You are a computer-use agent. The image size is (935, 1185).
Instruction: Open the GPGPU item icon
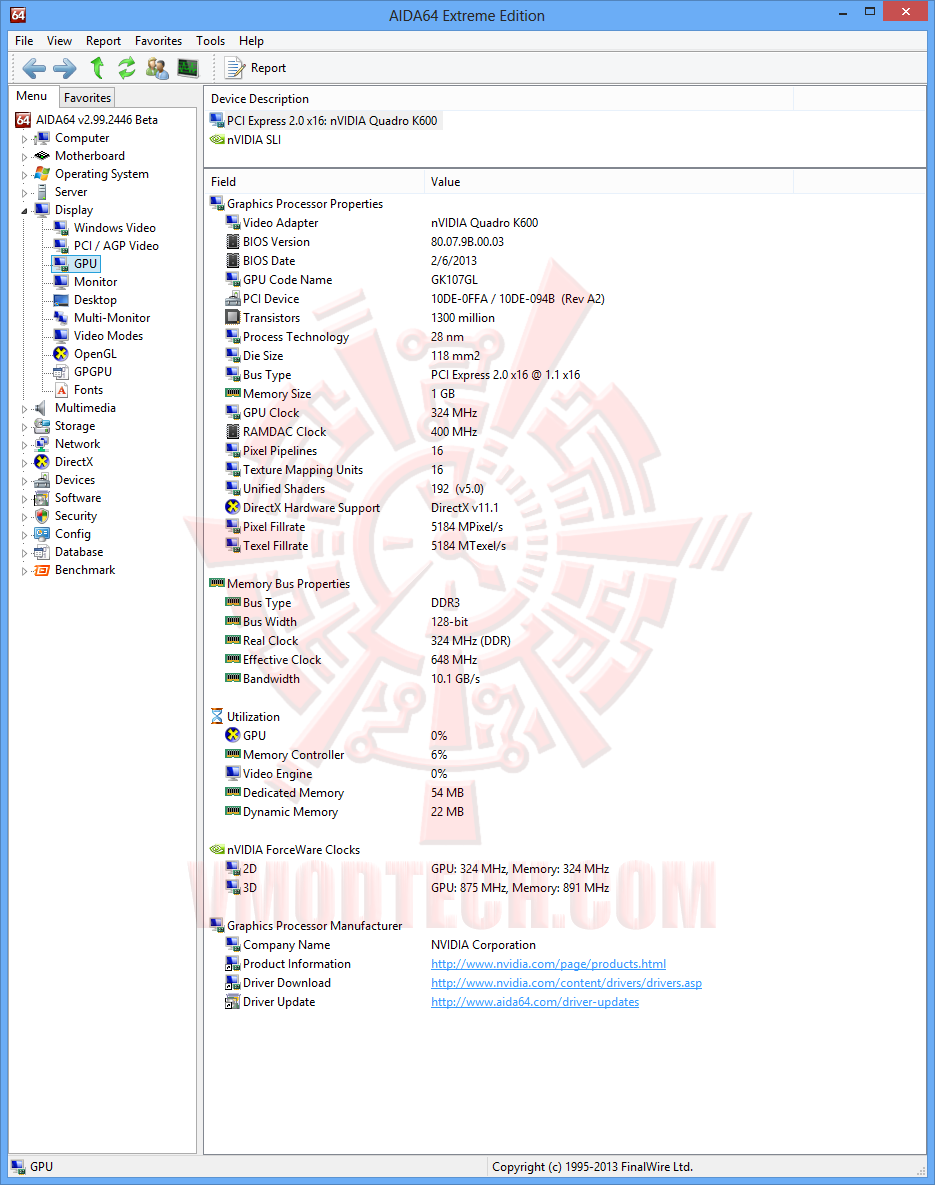point(61,372)
